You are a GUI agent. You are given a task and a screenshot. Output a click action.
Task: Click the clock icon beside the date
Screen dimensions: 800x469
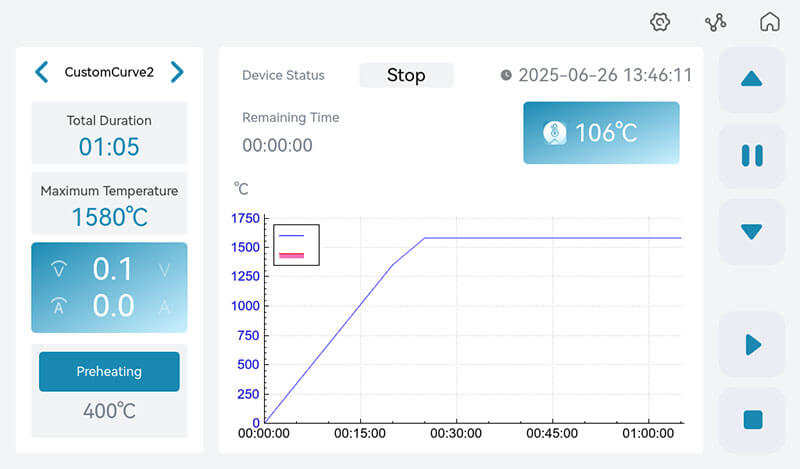(506, 76)
